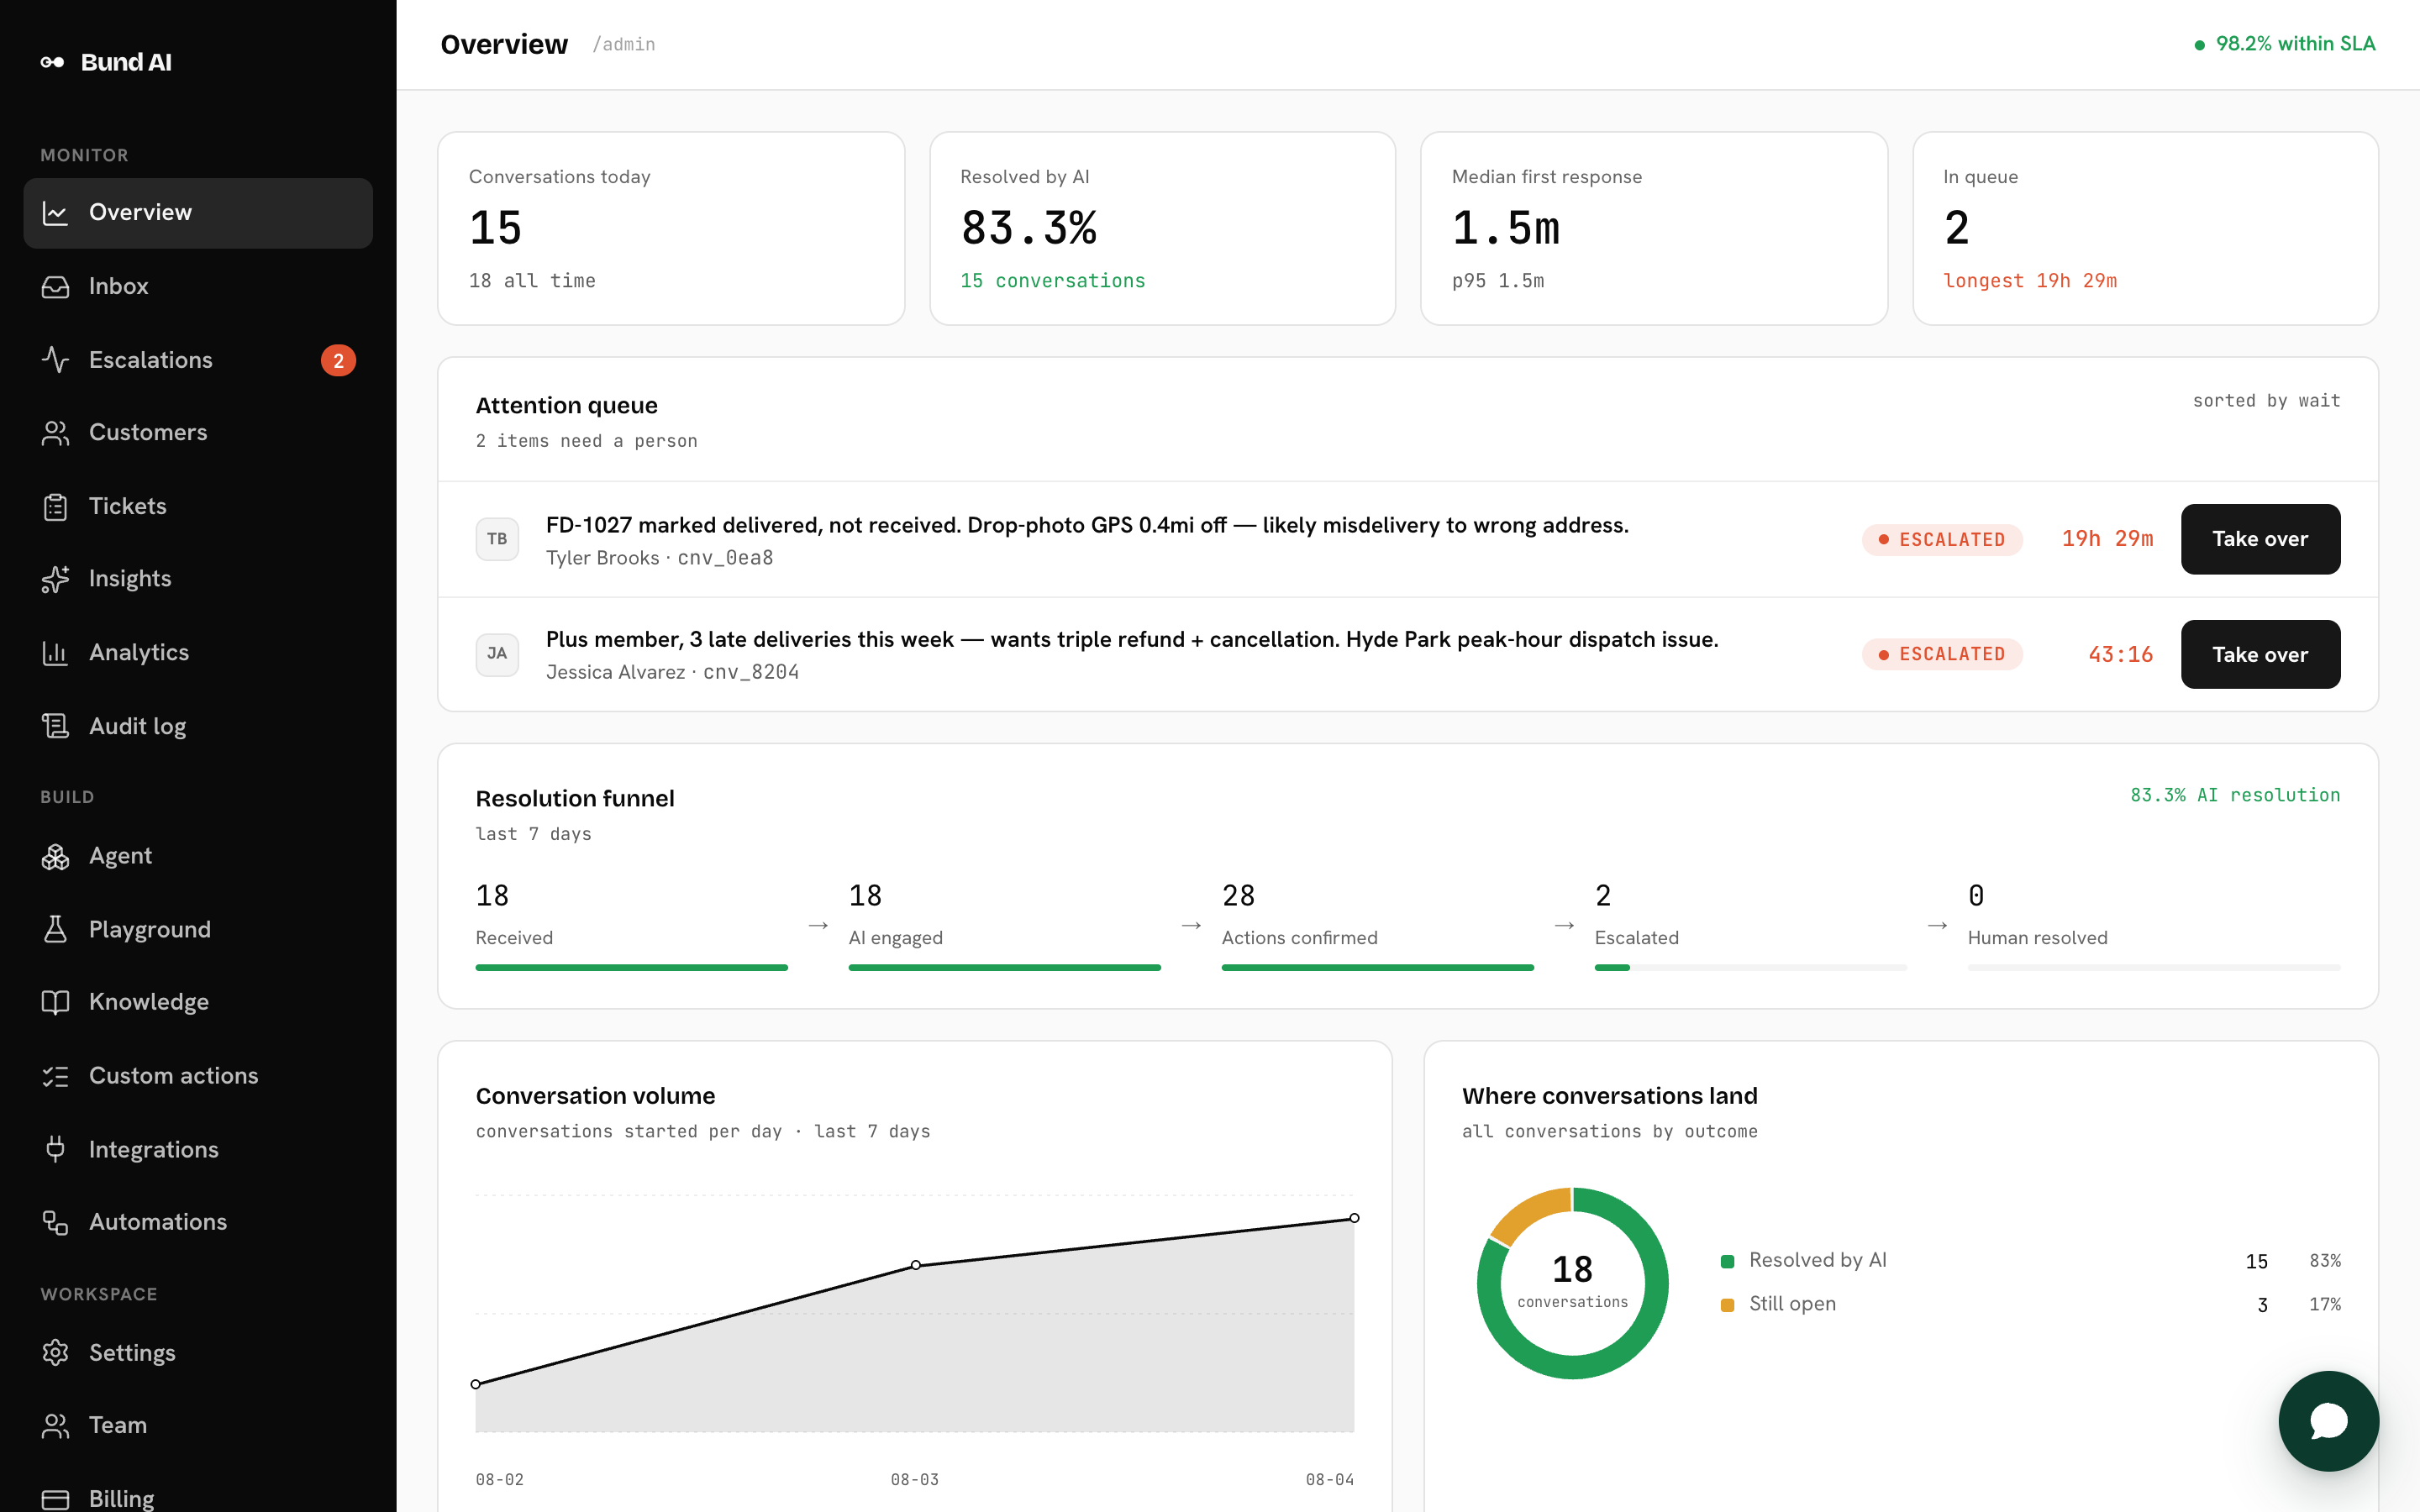Click '83.3% AI resolution' text

[x=2235, y=795]
